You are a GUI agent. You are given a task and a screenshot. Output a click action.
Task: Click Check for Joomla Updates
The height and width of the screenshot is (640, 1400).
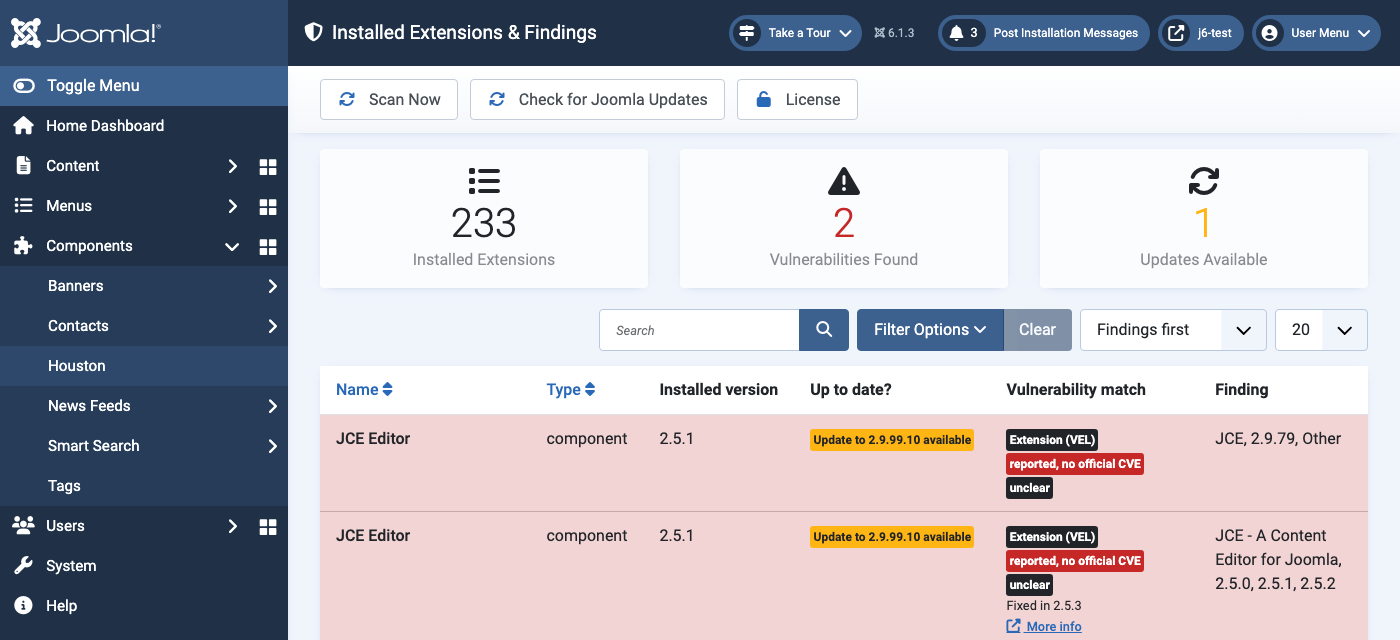[x=597, y=100]
